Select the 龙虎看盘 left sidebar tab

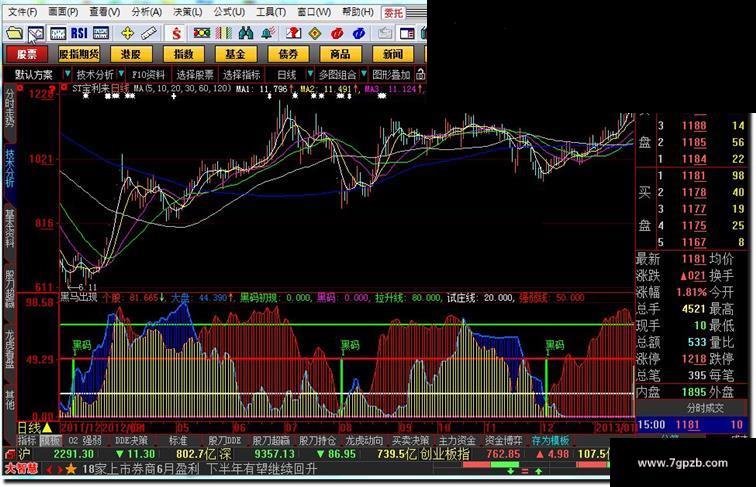[10, 349]
